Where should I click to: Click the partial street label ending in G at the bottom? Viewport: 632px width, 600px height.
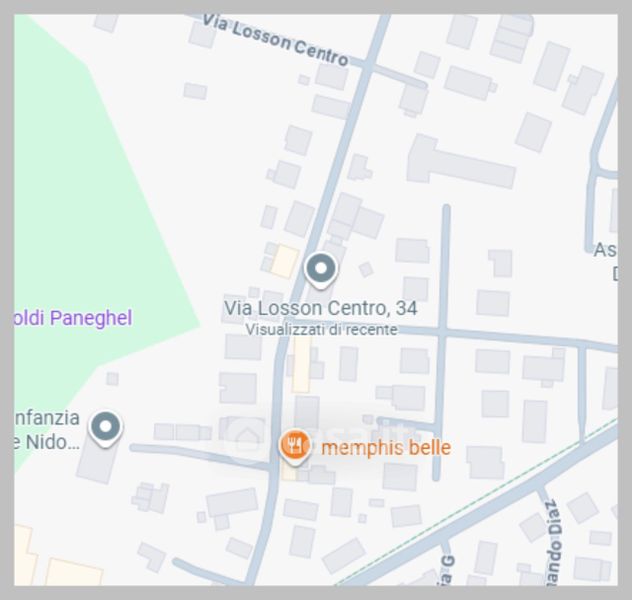point(449,570)
